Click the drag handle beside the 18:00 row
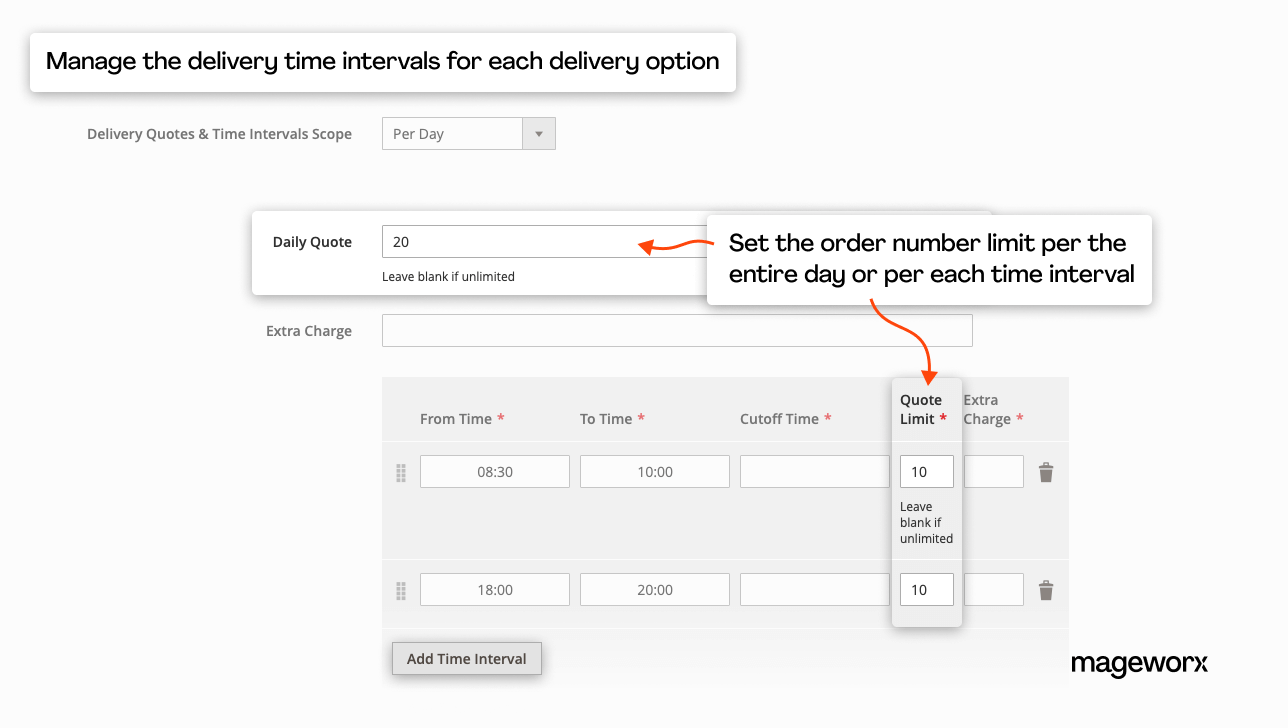The width and height of the screenshot is (1288, 728). click(x=400, y=590)
